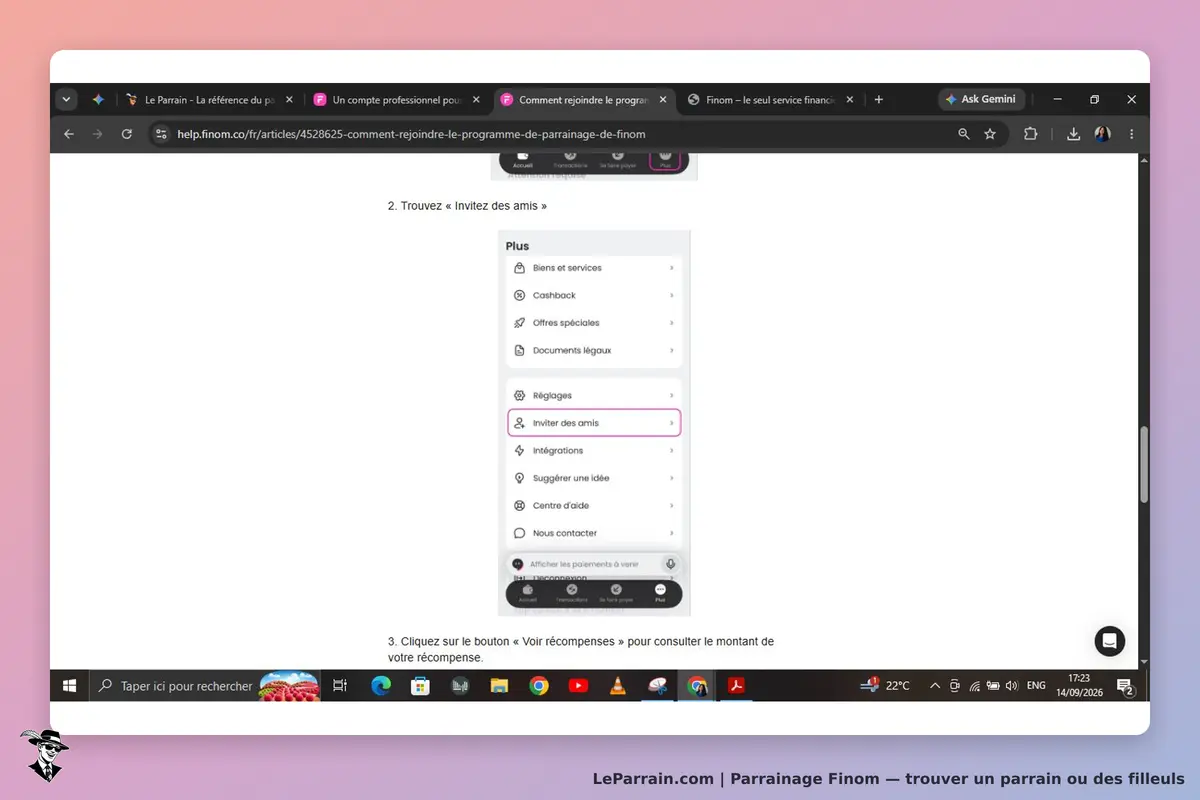Click 'Réglages' row in app screenshot

click(594, 396)
